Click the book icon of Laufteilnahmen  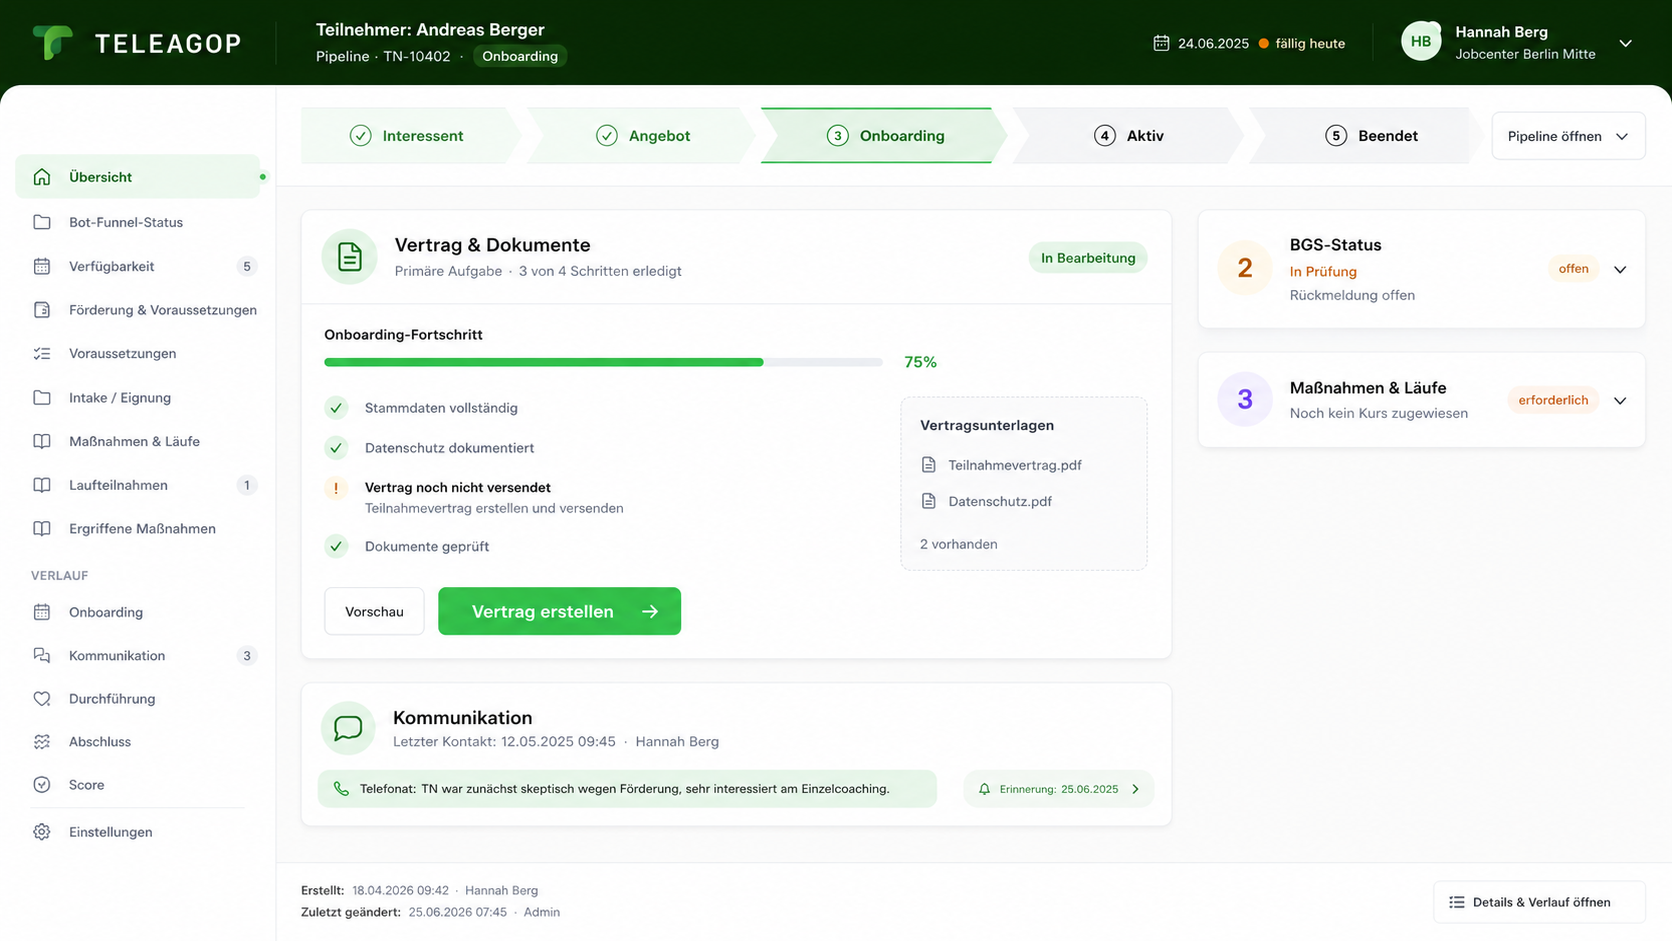coord(42,485)
